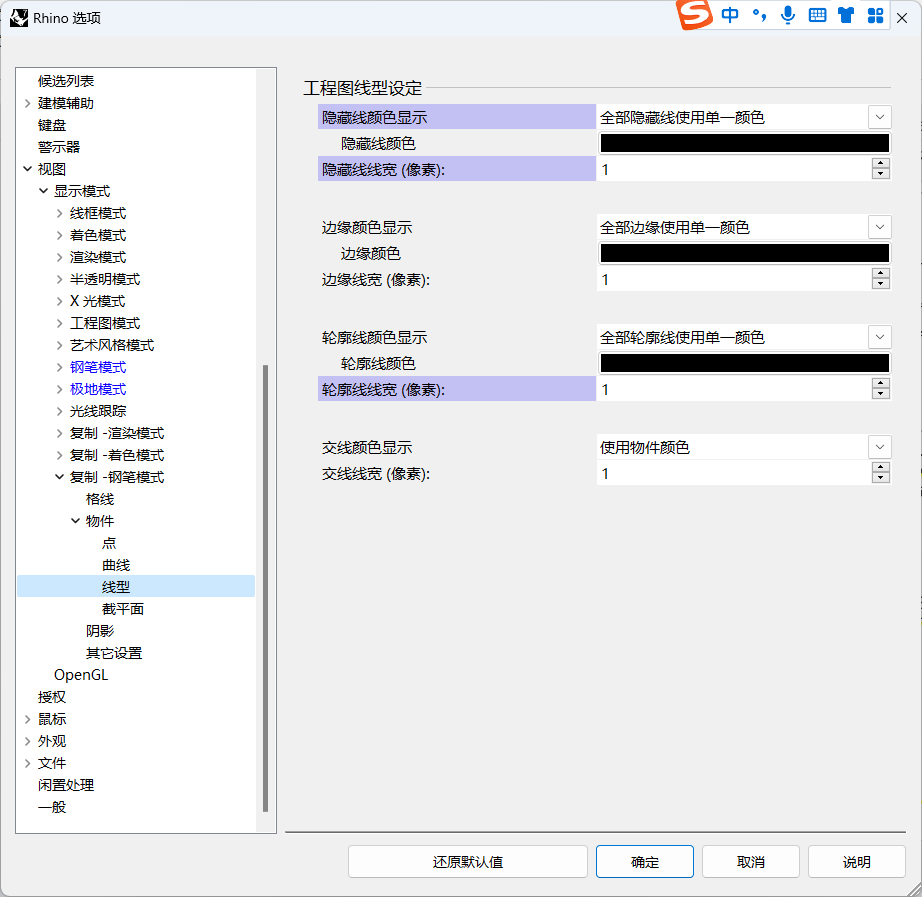This screenshot has width=922, height=897.
Task: Open the 边缘颜色显示 dropdown
Action: tap(880, 227)
